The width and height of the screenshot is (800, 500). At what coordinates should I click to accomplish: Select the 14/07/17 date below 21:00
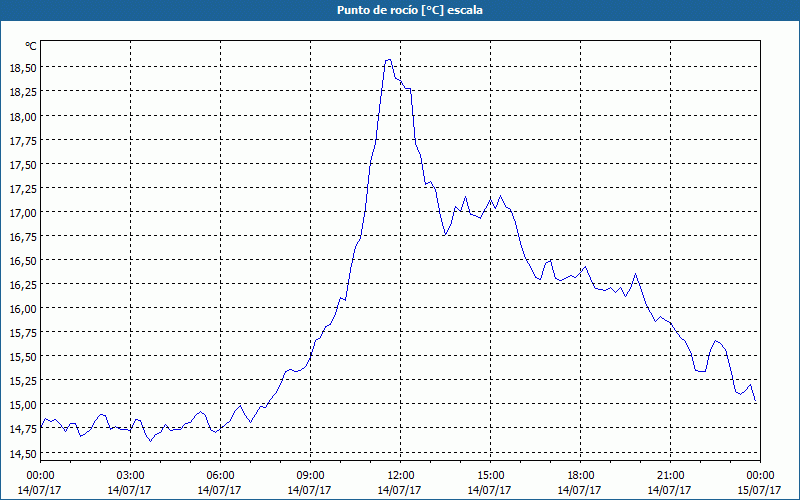coord(670,490)
